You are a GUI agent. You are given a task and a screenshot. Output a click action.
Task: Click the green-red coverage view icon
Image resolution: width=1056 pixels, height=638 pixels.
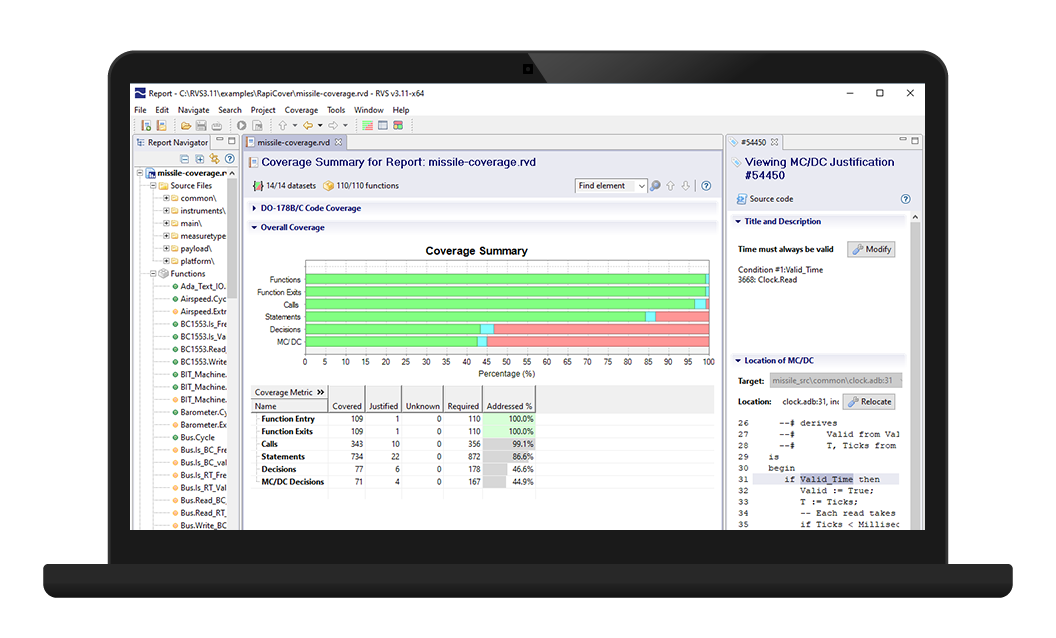[367, 125]
